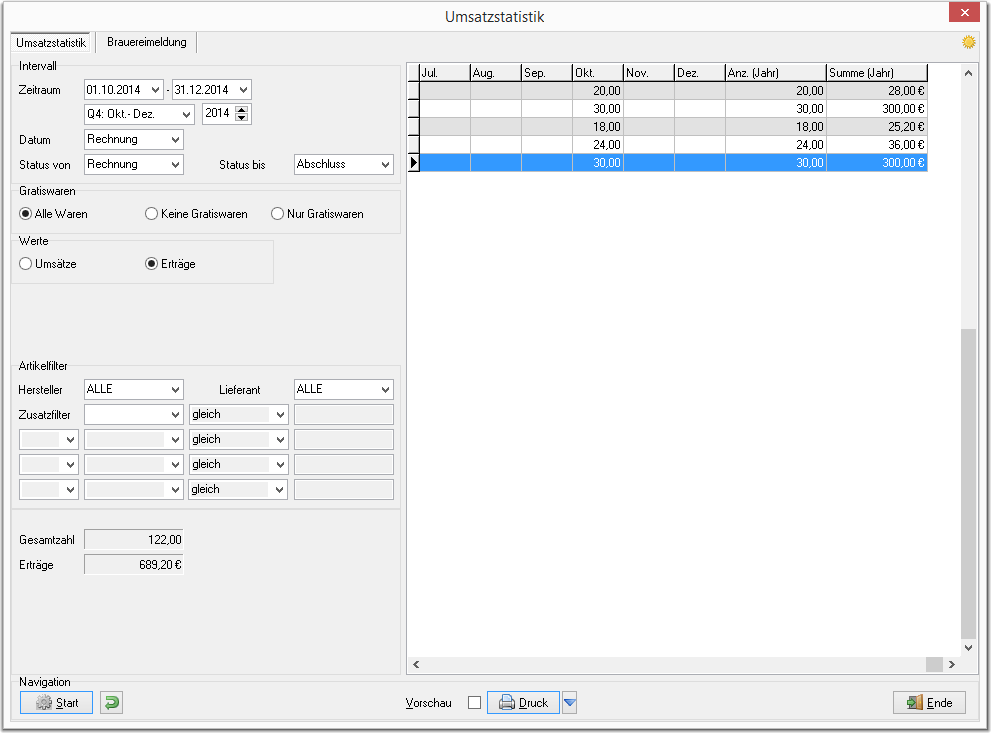Increase the year 2014 with spinner
The width and height of the screenshot is (991, 733).
(241, 109)
